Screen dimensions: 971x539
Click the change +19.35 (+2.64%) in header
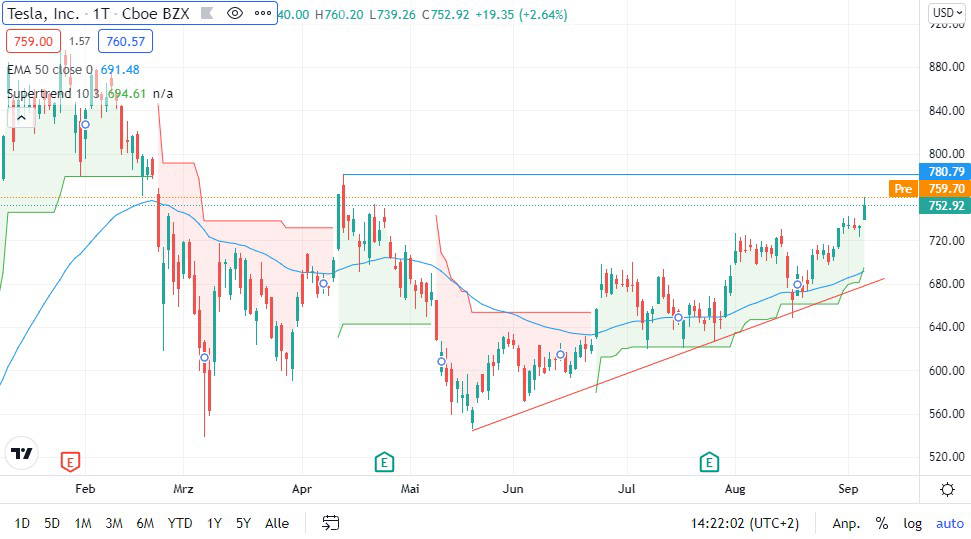click(x=521, y=14)
